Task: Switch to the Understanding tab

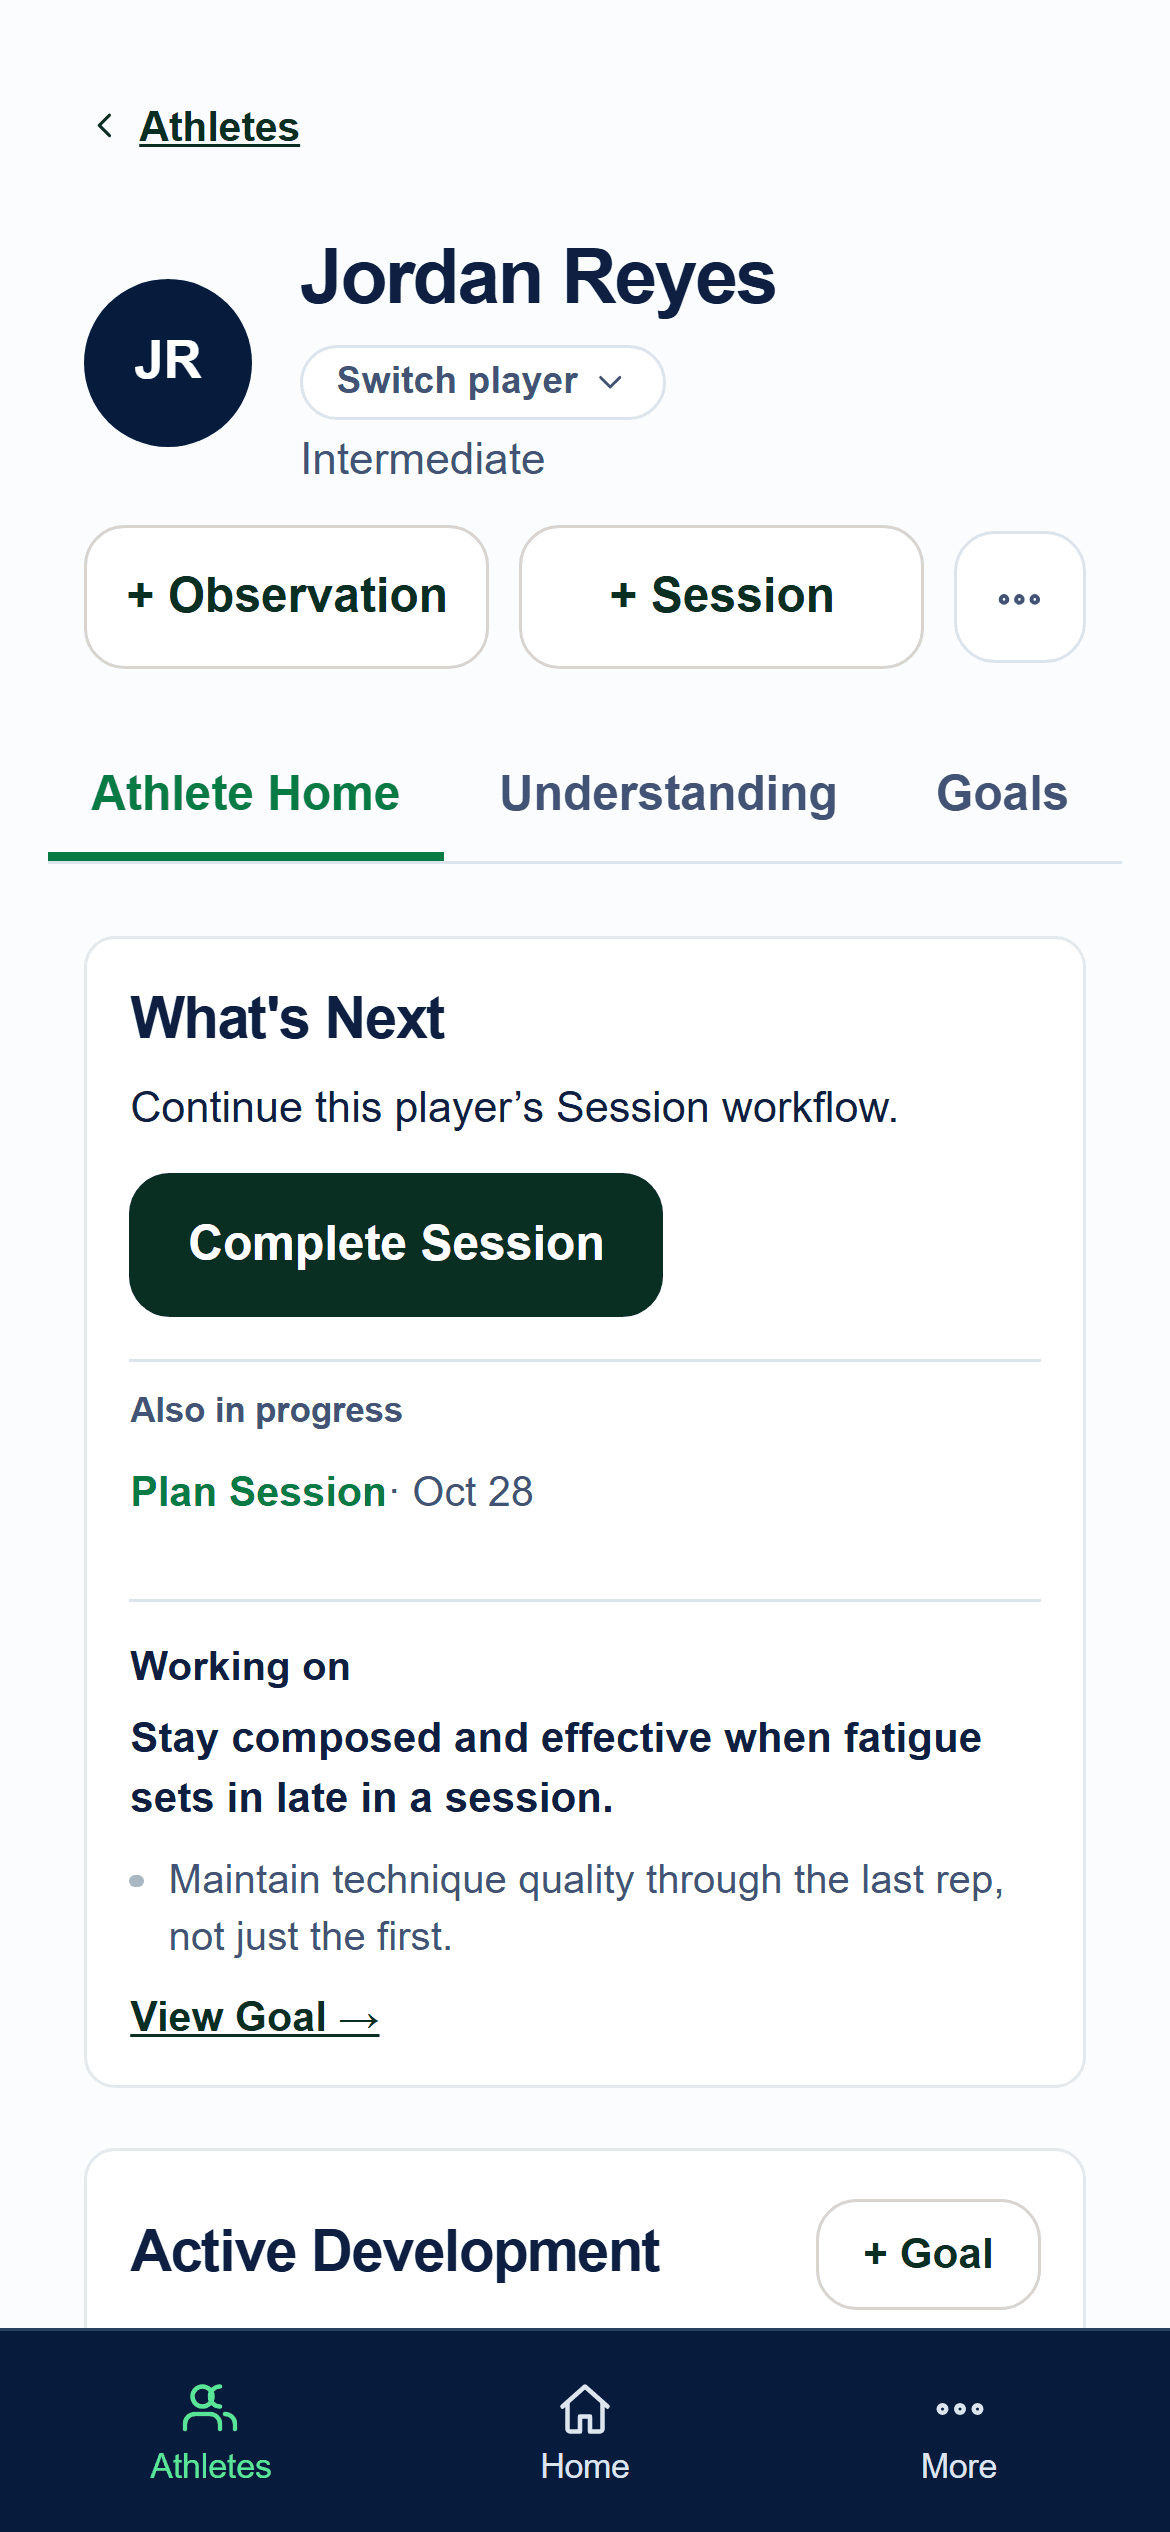Action: pos(668,793)
